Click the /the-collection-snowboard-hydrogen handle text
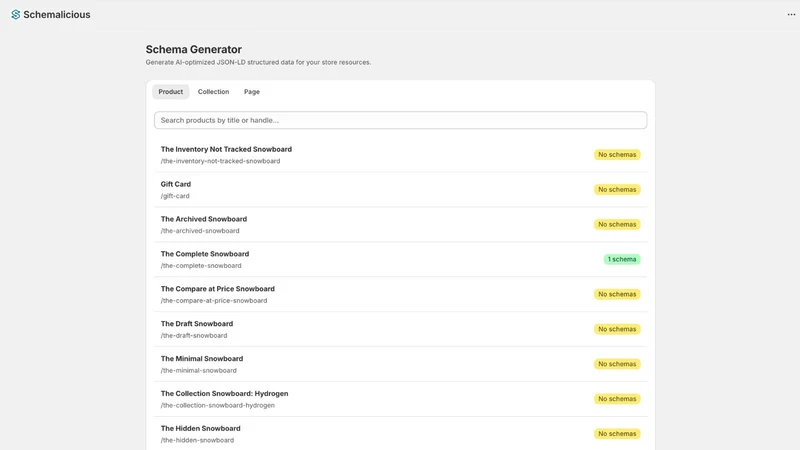The image size is (800, 450). coord(218,406)
